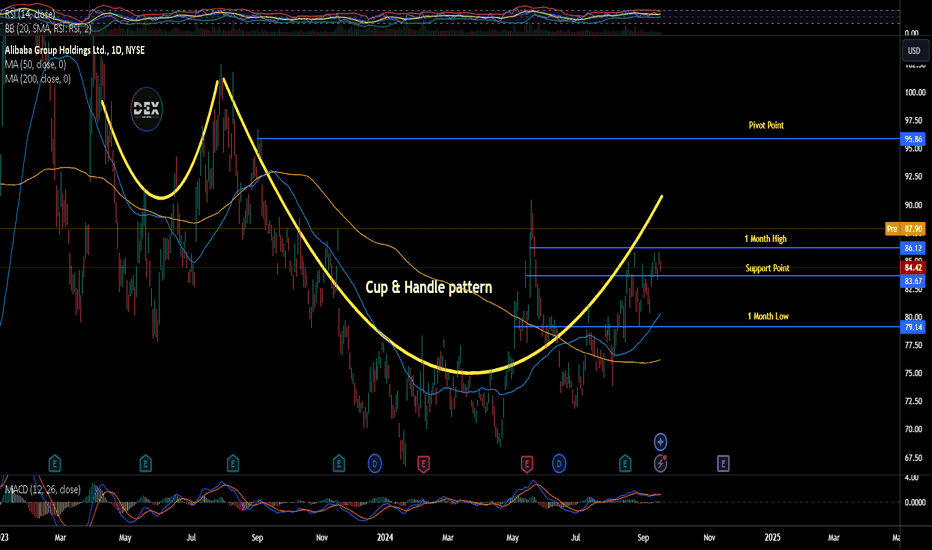Click the circled plus icon above the lightning marker
The image size is (932, 550).
[x=660, y=442]
